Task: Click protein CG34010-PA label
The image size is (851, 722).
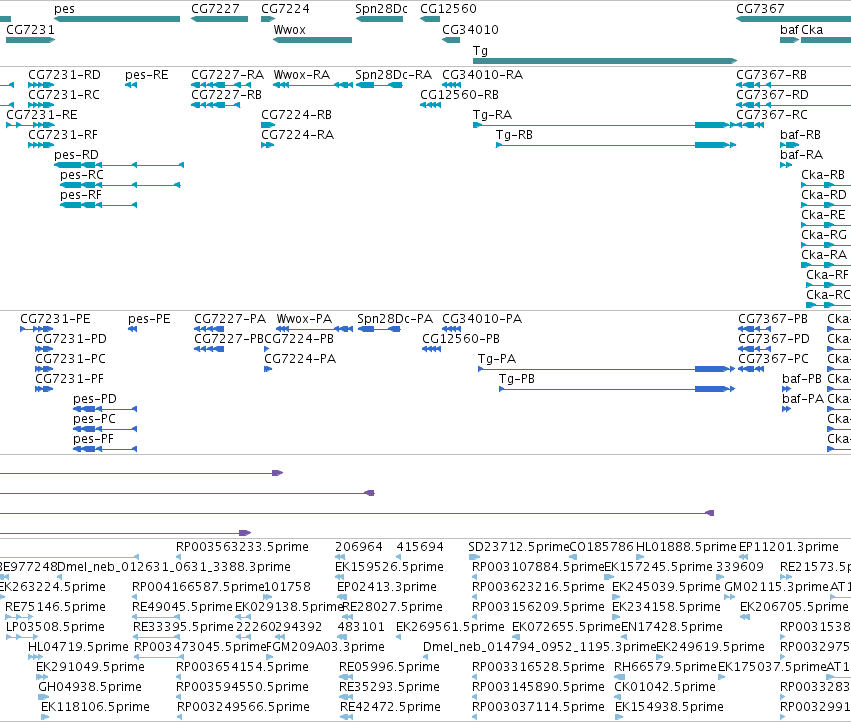Action: point(482,319)
